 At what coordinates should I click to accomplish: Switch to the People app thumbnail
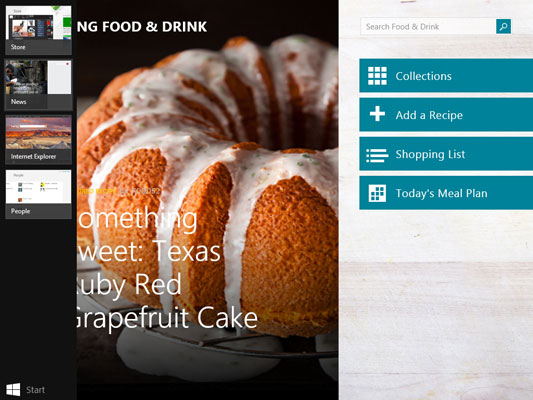click(x=38, y=194)
